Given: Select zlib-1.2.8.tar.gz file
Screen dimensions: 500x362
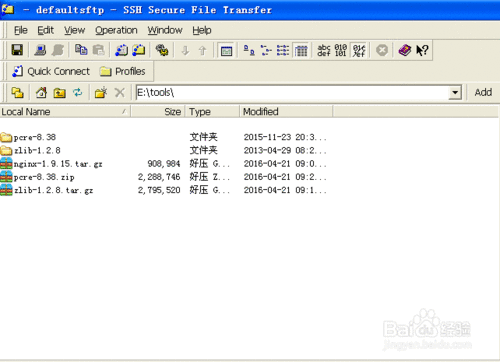Looking at the screenshot, I should 47,190.
